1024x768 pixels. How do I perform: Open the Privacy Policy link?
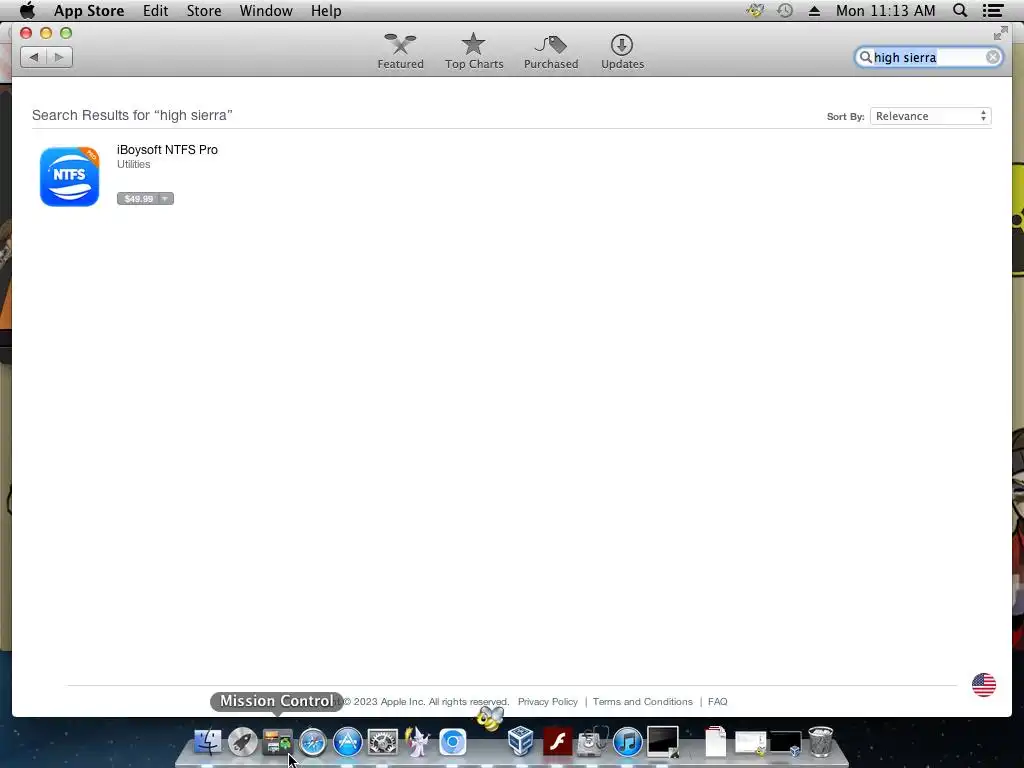click(548, 701)
